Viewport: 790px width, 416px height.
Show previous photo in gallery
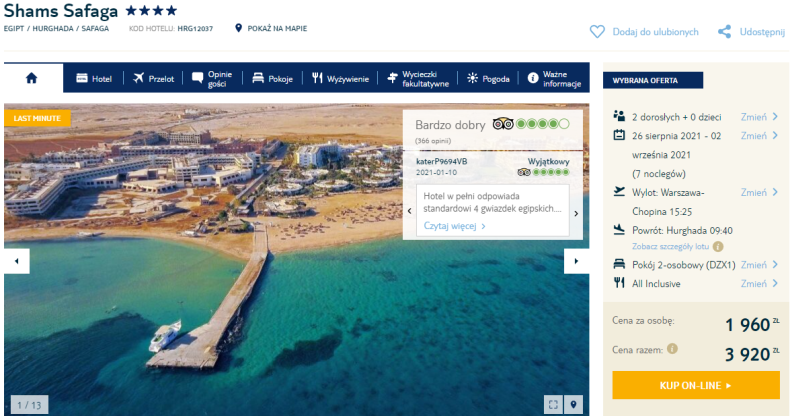coord(17,261)
